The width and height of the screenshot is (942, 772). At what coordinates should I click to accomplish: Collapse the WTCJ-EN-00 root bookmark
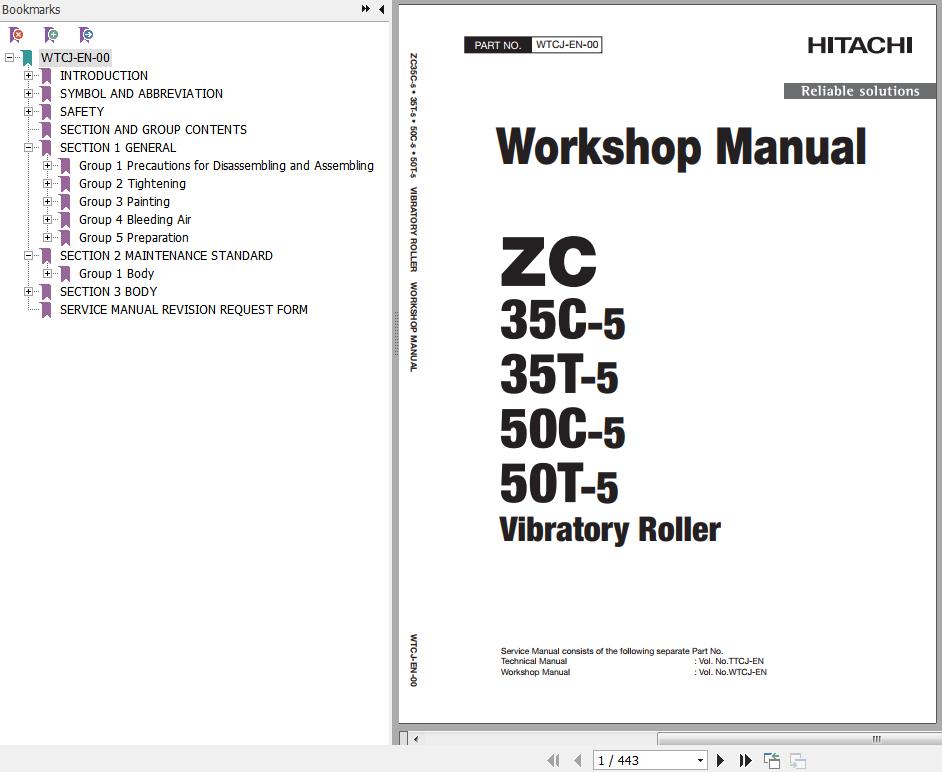point(9,58)
